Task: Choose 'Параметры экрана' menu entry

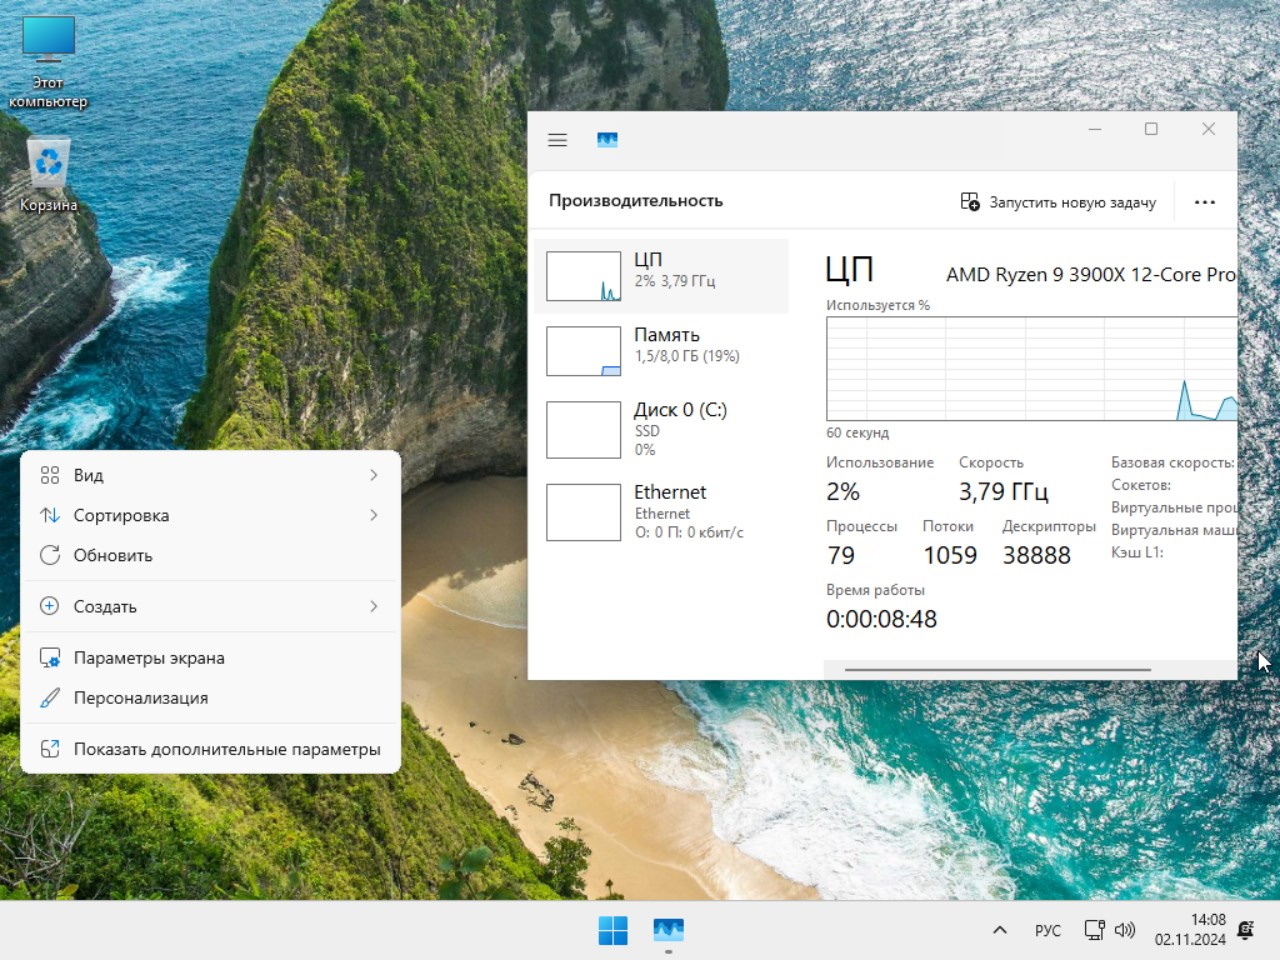Action: click(148, 658)
